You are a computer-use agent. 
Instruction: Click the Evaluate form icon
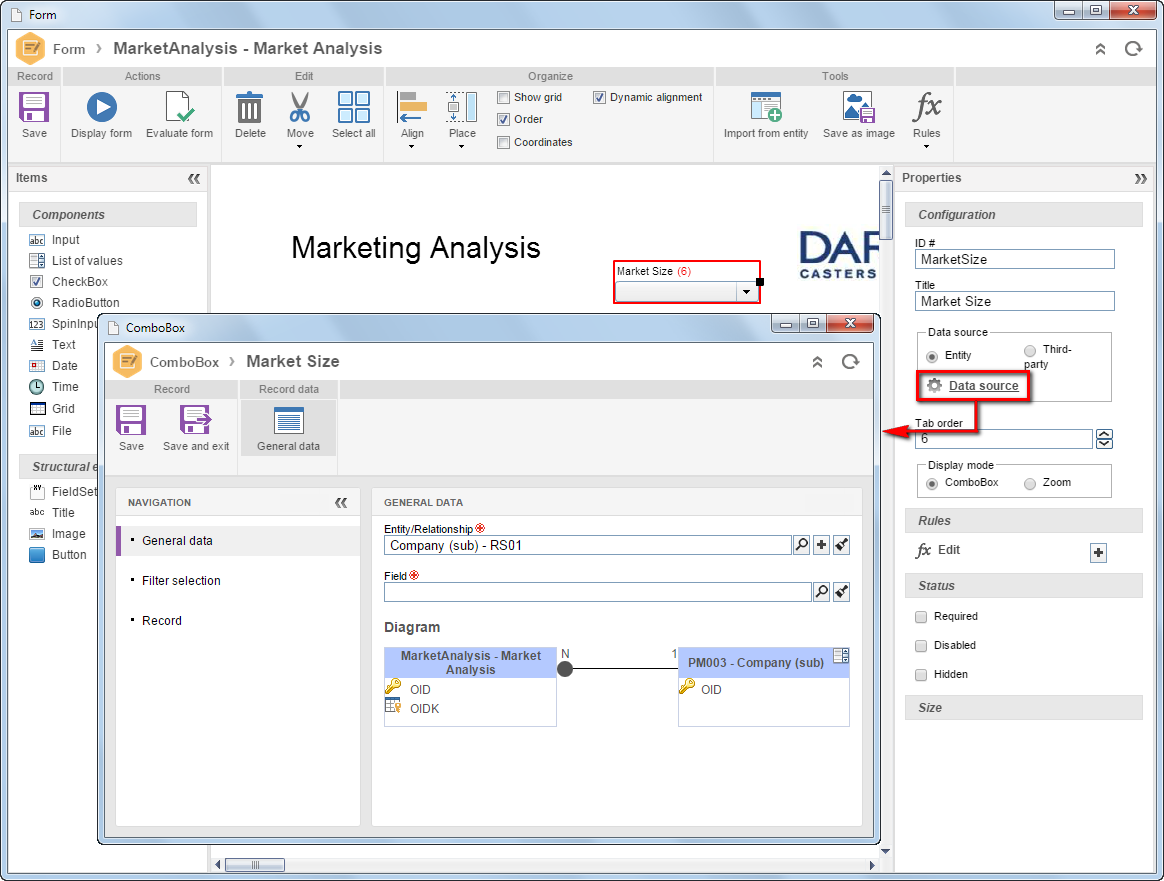180,107
